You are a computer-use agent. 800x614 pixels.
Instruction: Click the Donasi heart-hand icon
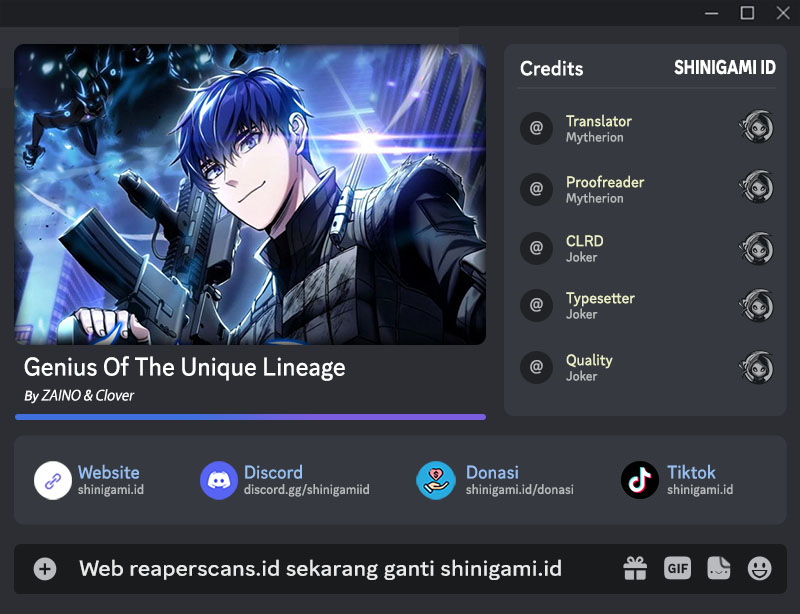(436, 480)
